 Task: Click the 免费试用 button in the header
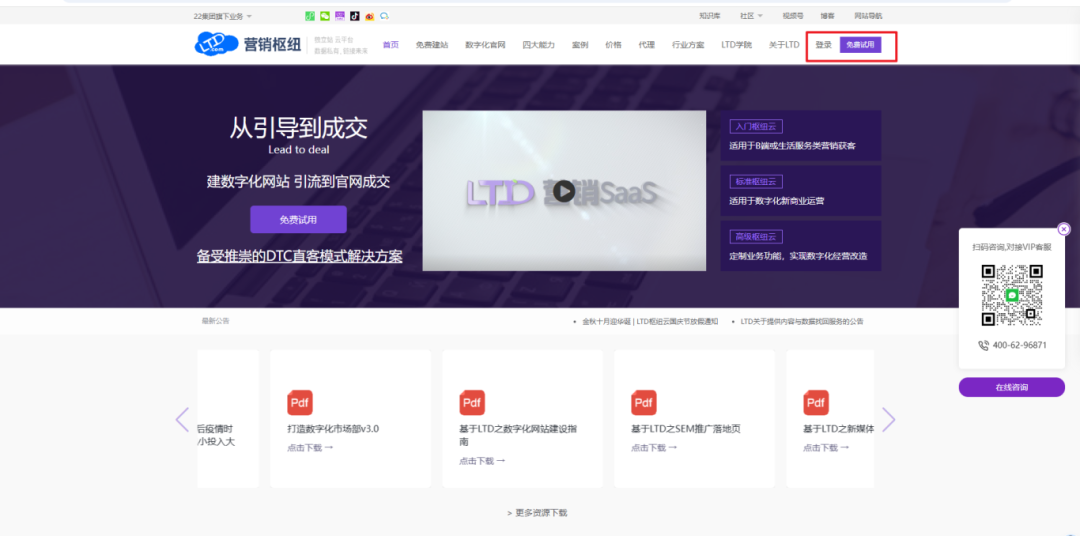860,45
